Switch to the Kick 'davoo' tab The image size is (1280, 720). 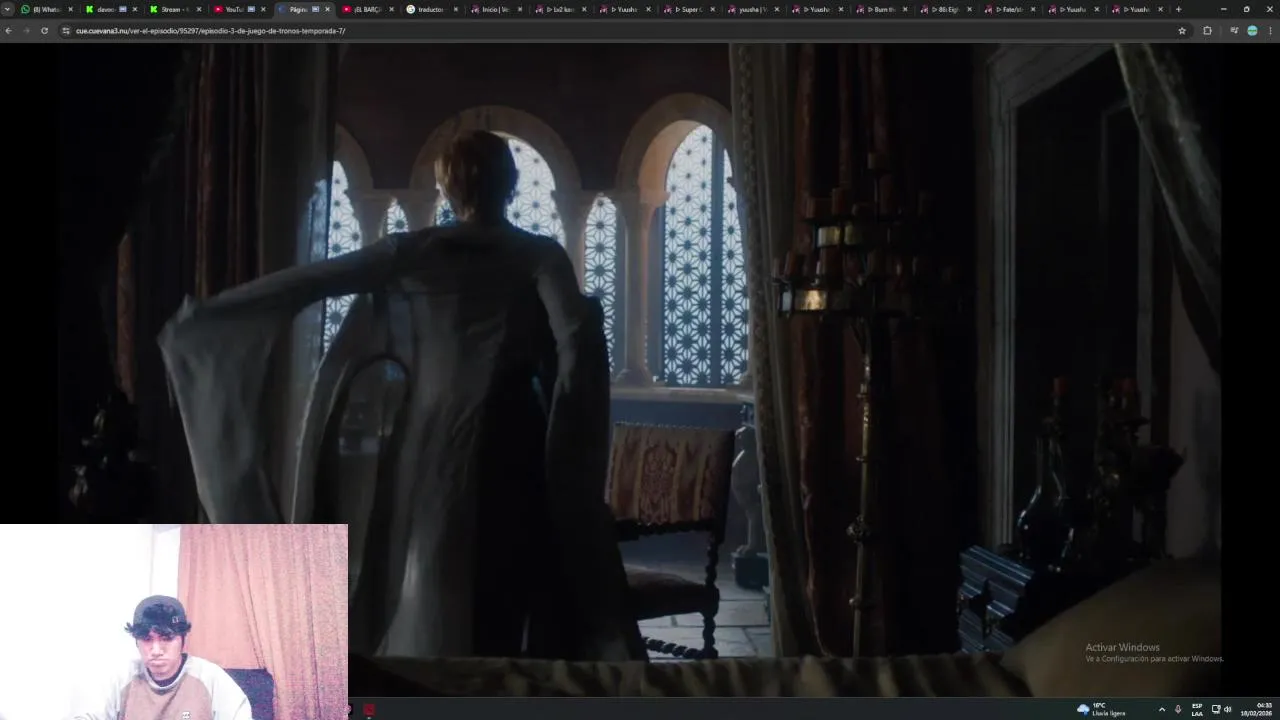click(110, 9)
